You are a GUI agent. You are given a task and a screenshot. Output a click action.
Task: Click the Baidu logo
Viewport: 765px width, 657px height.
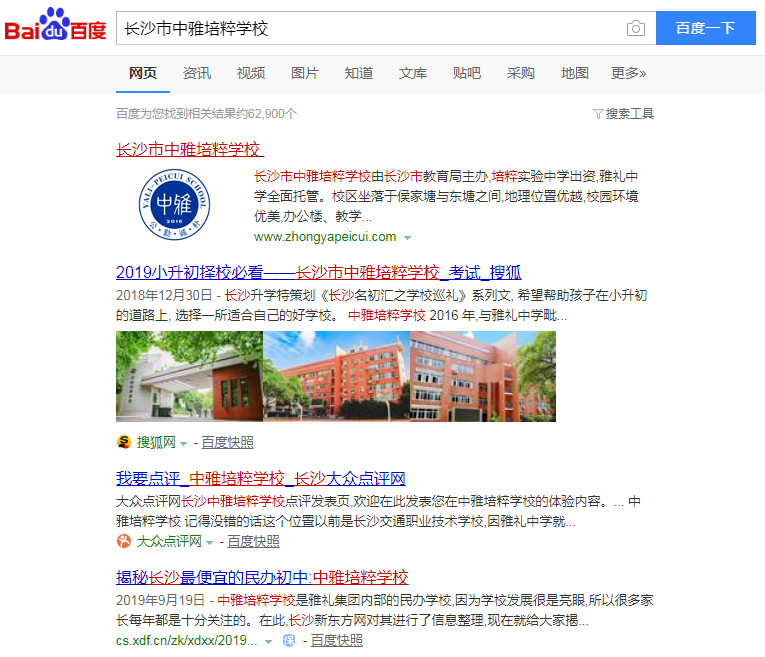point(55,28)
